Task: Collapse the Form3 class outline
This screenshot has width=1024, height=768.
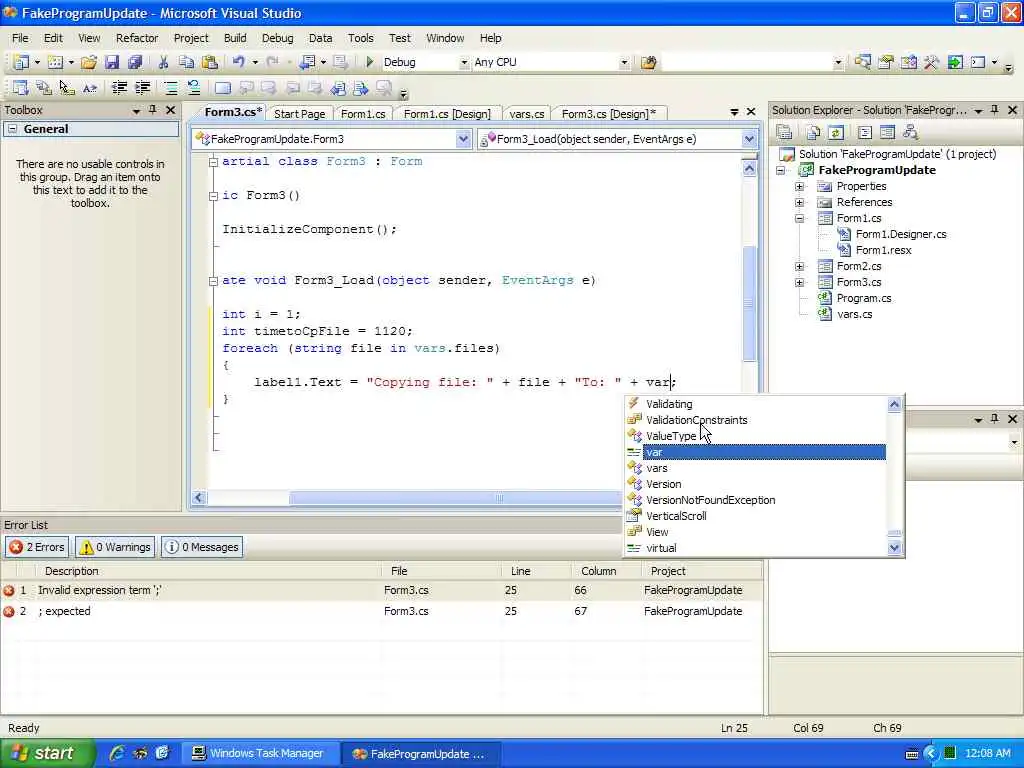Action: pyautogui.click(x=213, y=162)
